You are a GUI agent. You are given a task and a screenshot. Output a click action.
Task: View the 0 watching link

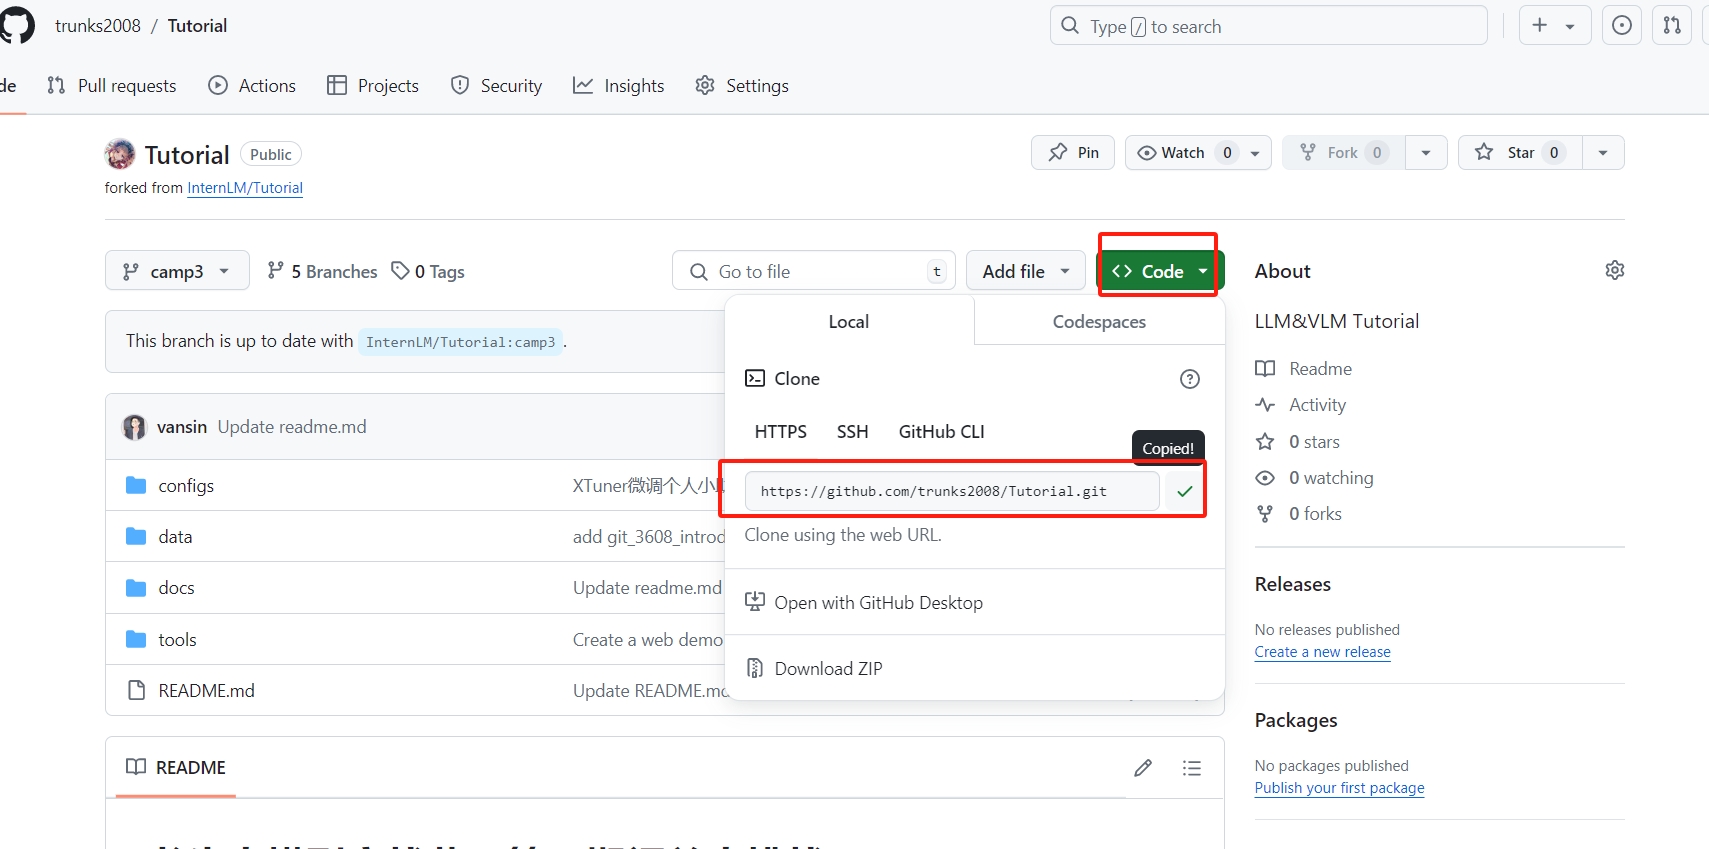point(1314,478)
